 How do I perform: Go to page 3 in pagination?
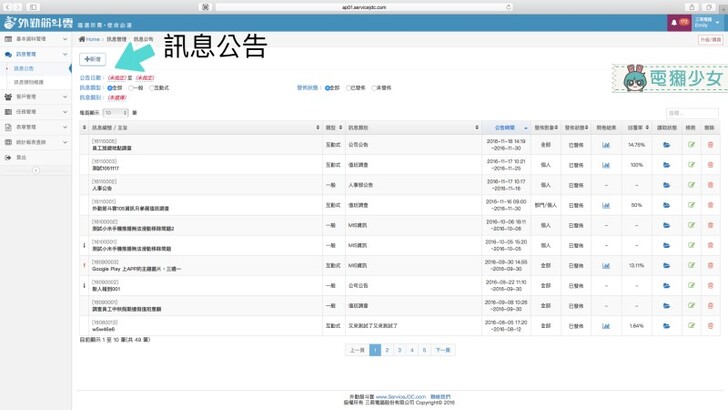click(399, 350)
